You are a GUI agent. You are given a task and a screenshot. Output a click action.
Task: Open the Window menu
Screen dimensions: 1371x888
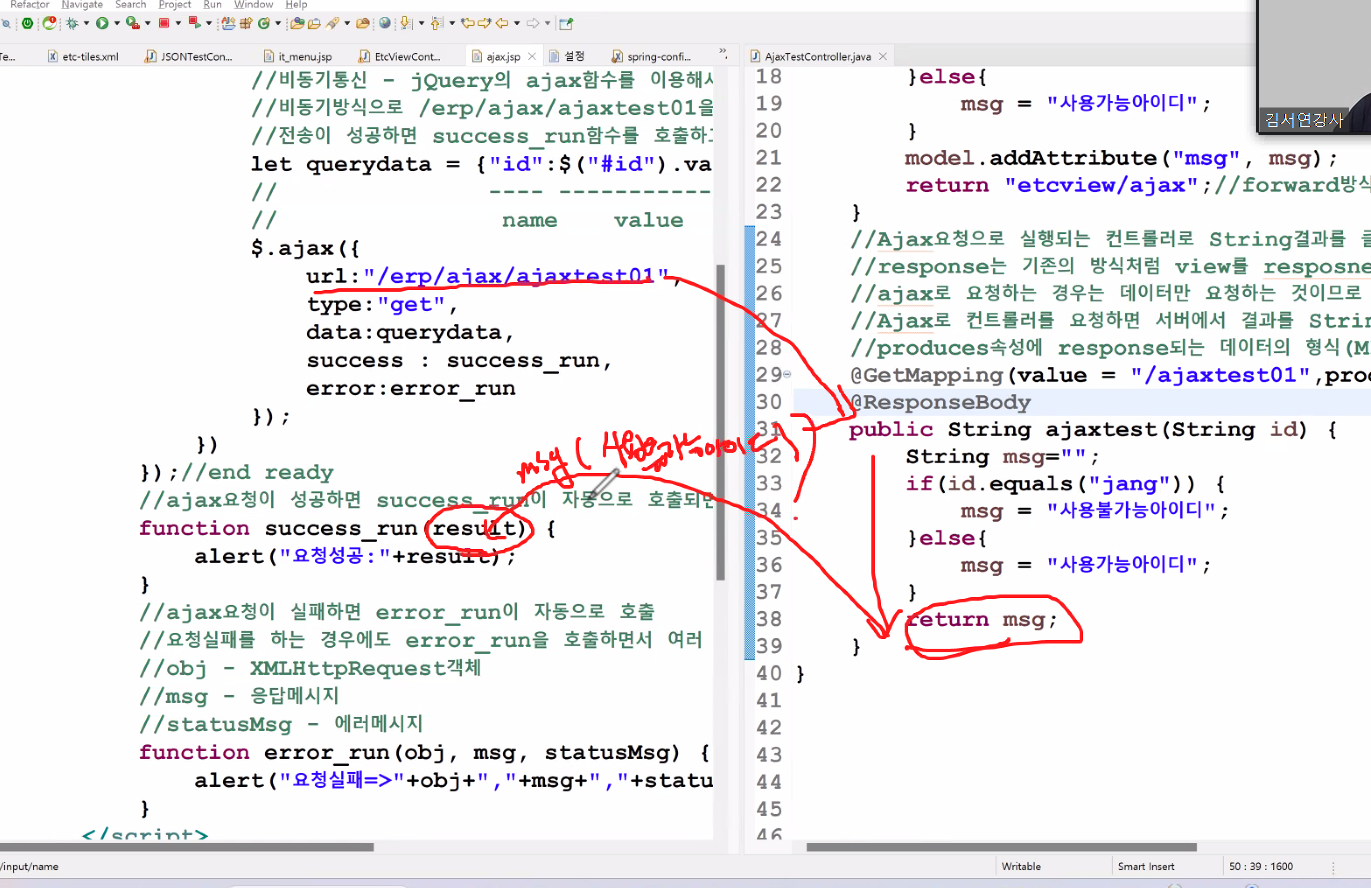(x=253, y=4)
